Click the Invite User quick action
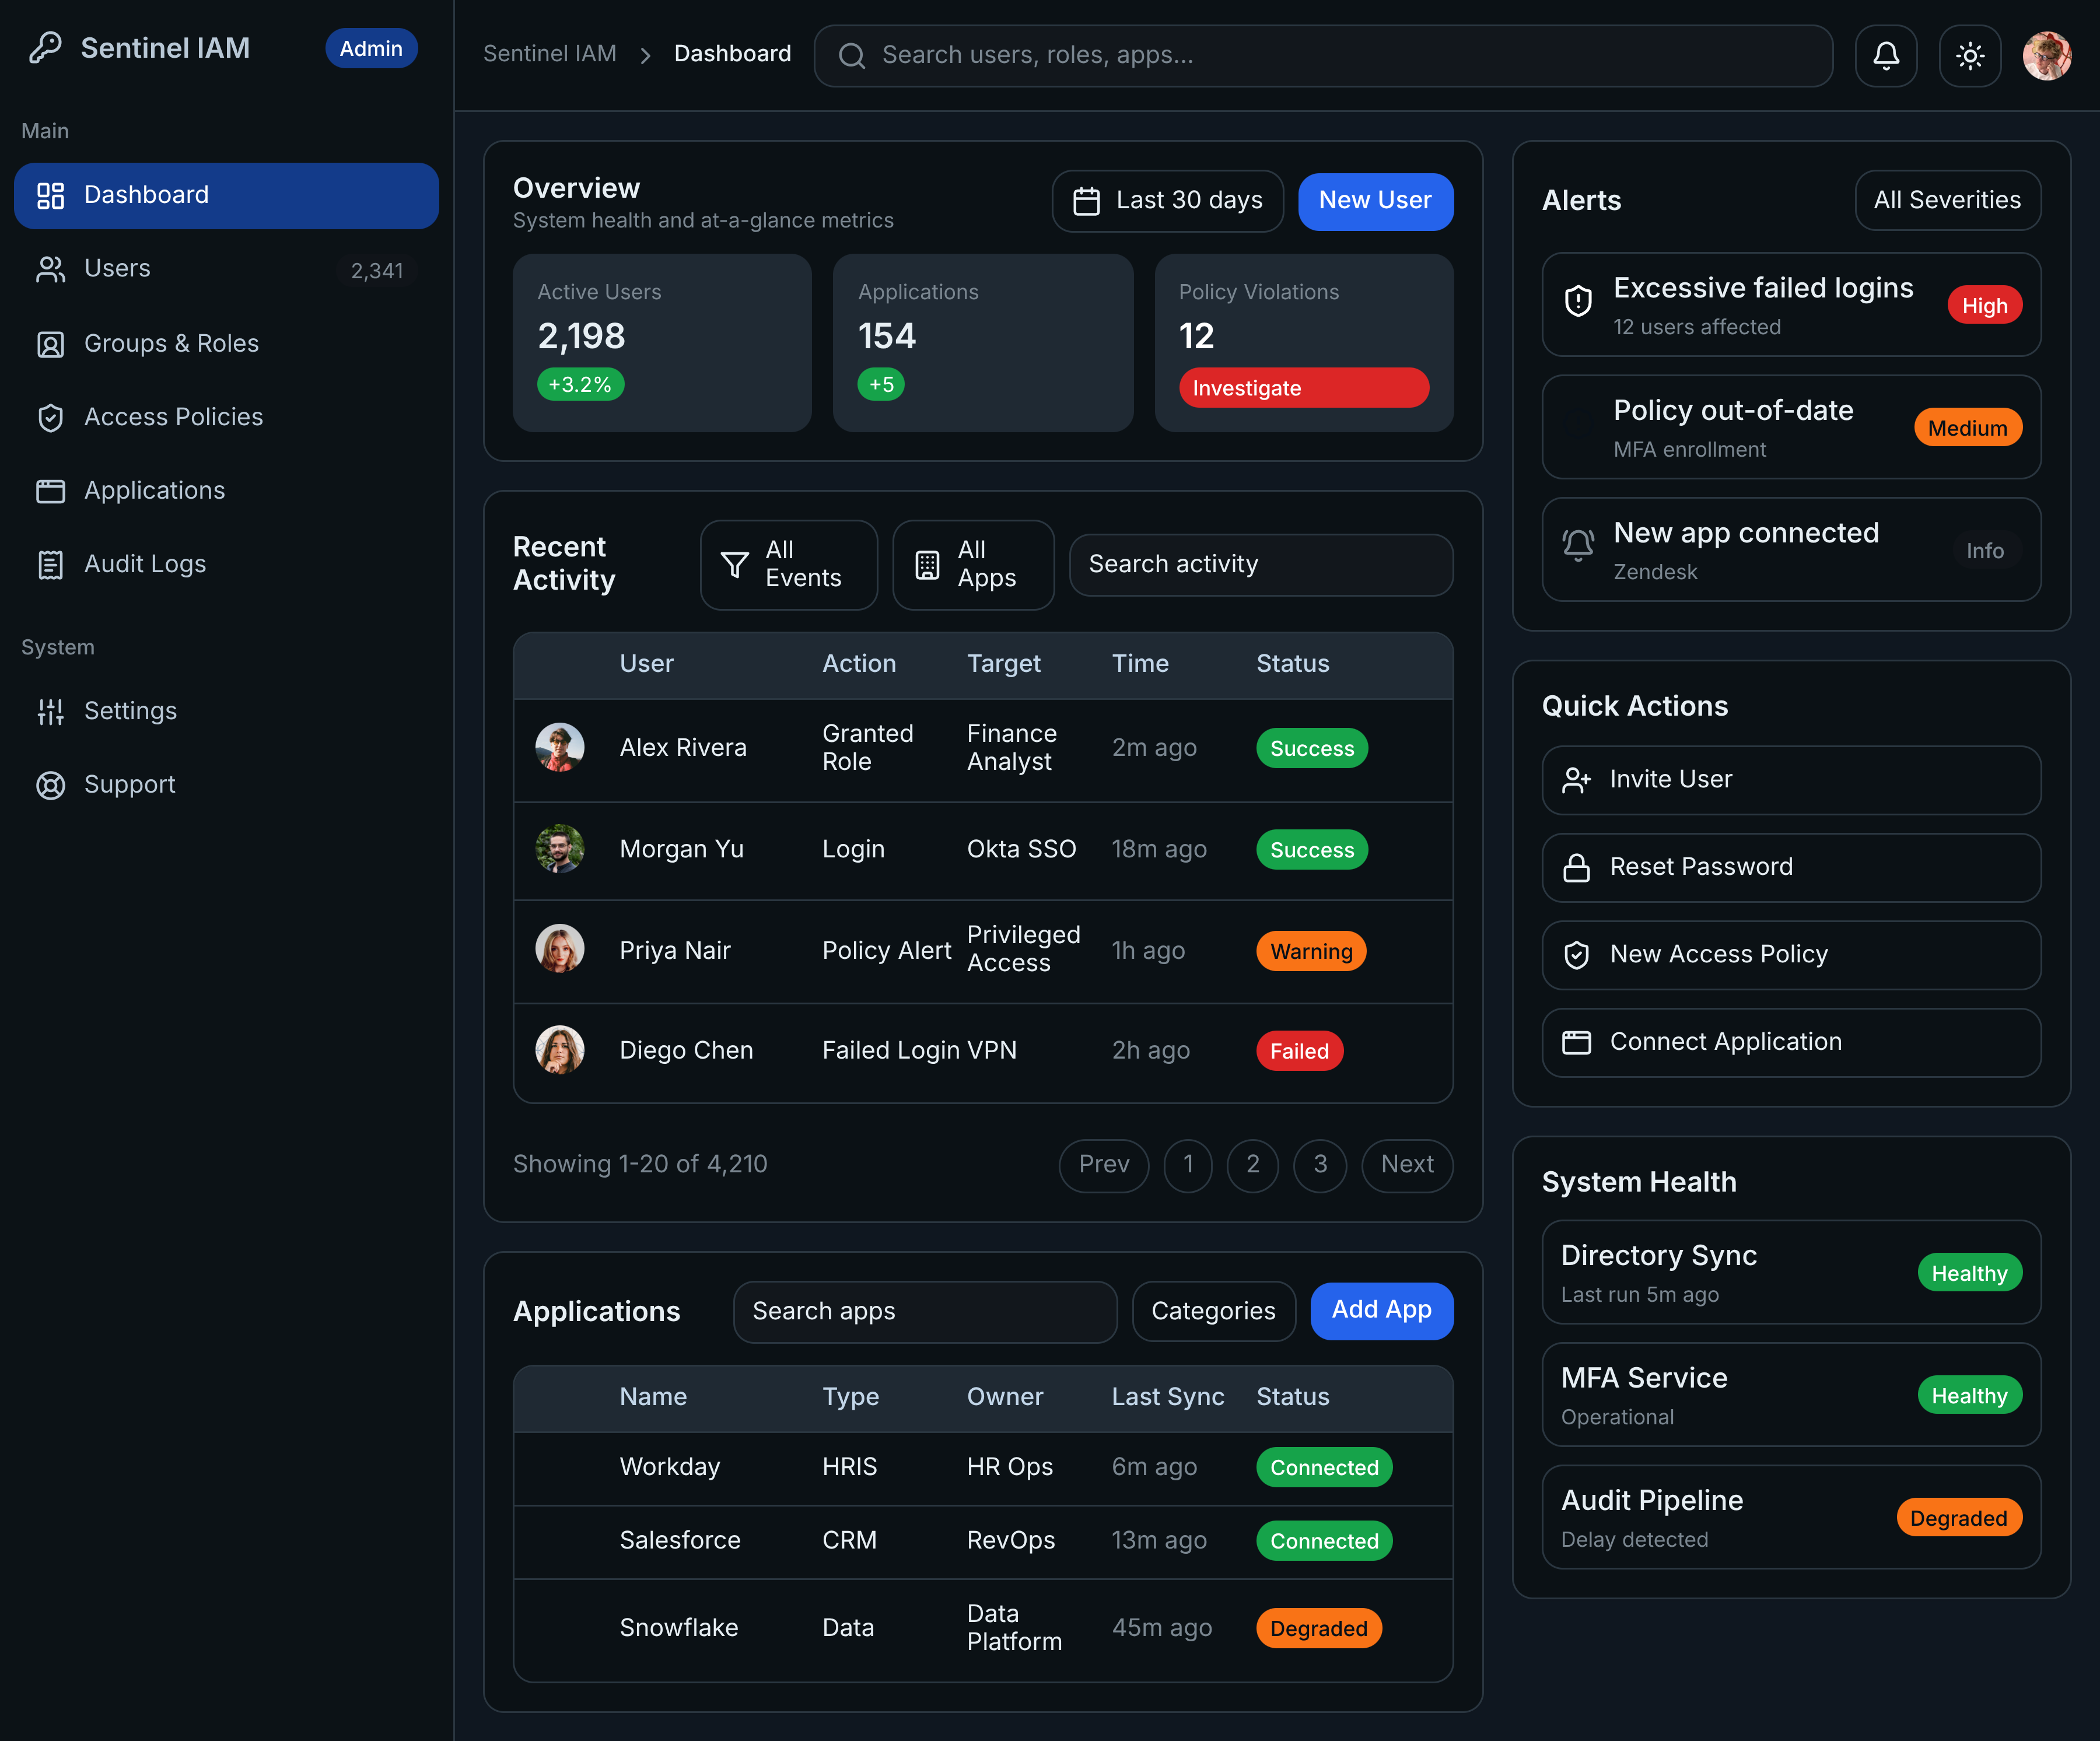This screenshot has width=2100, height=1741. (1790, 779)
